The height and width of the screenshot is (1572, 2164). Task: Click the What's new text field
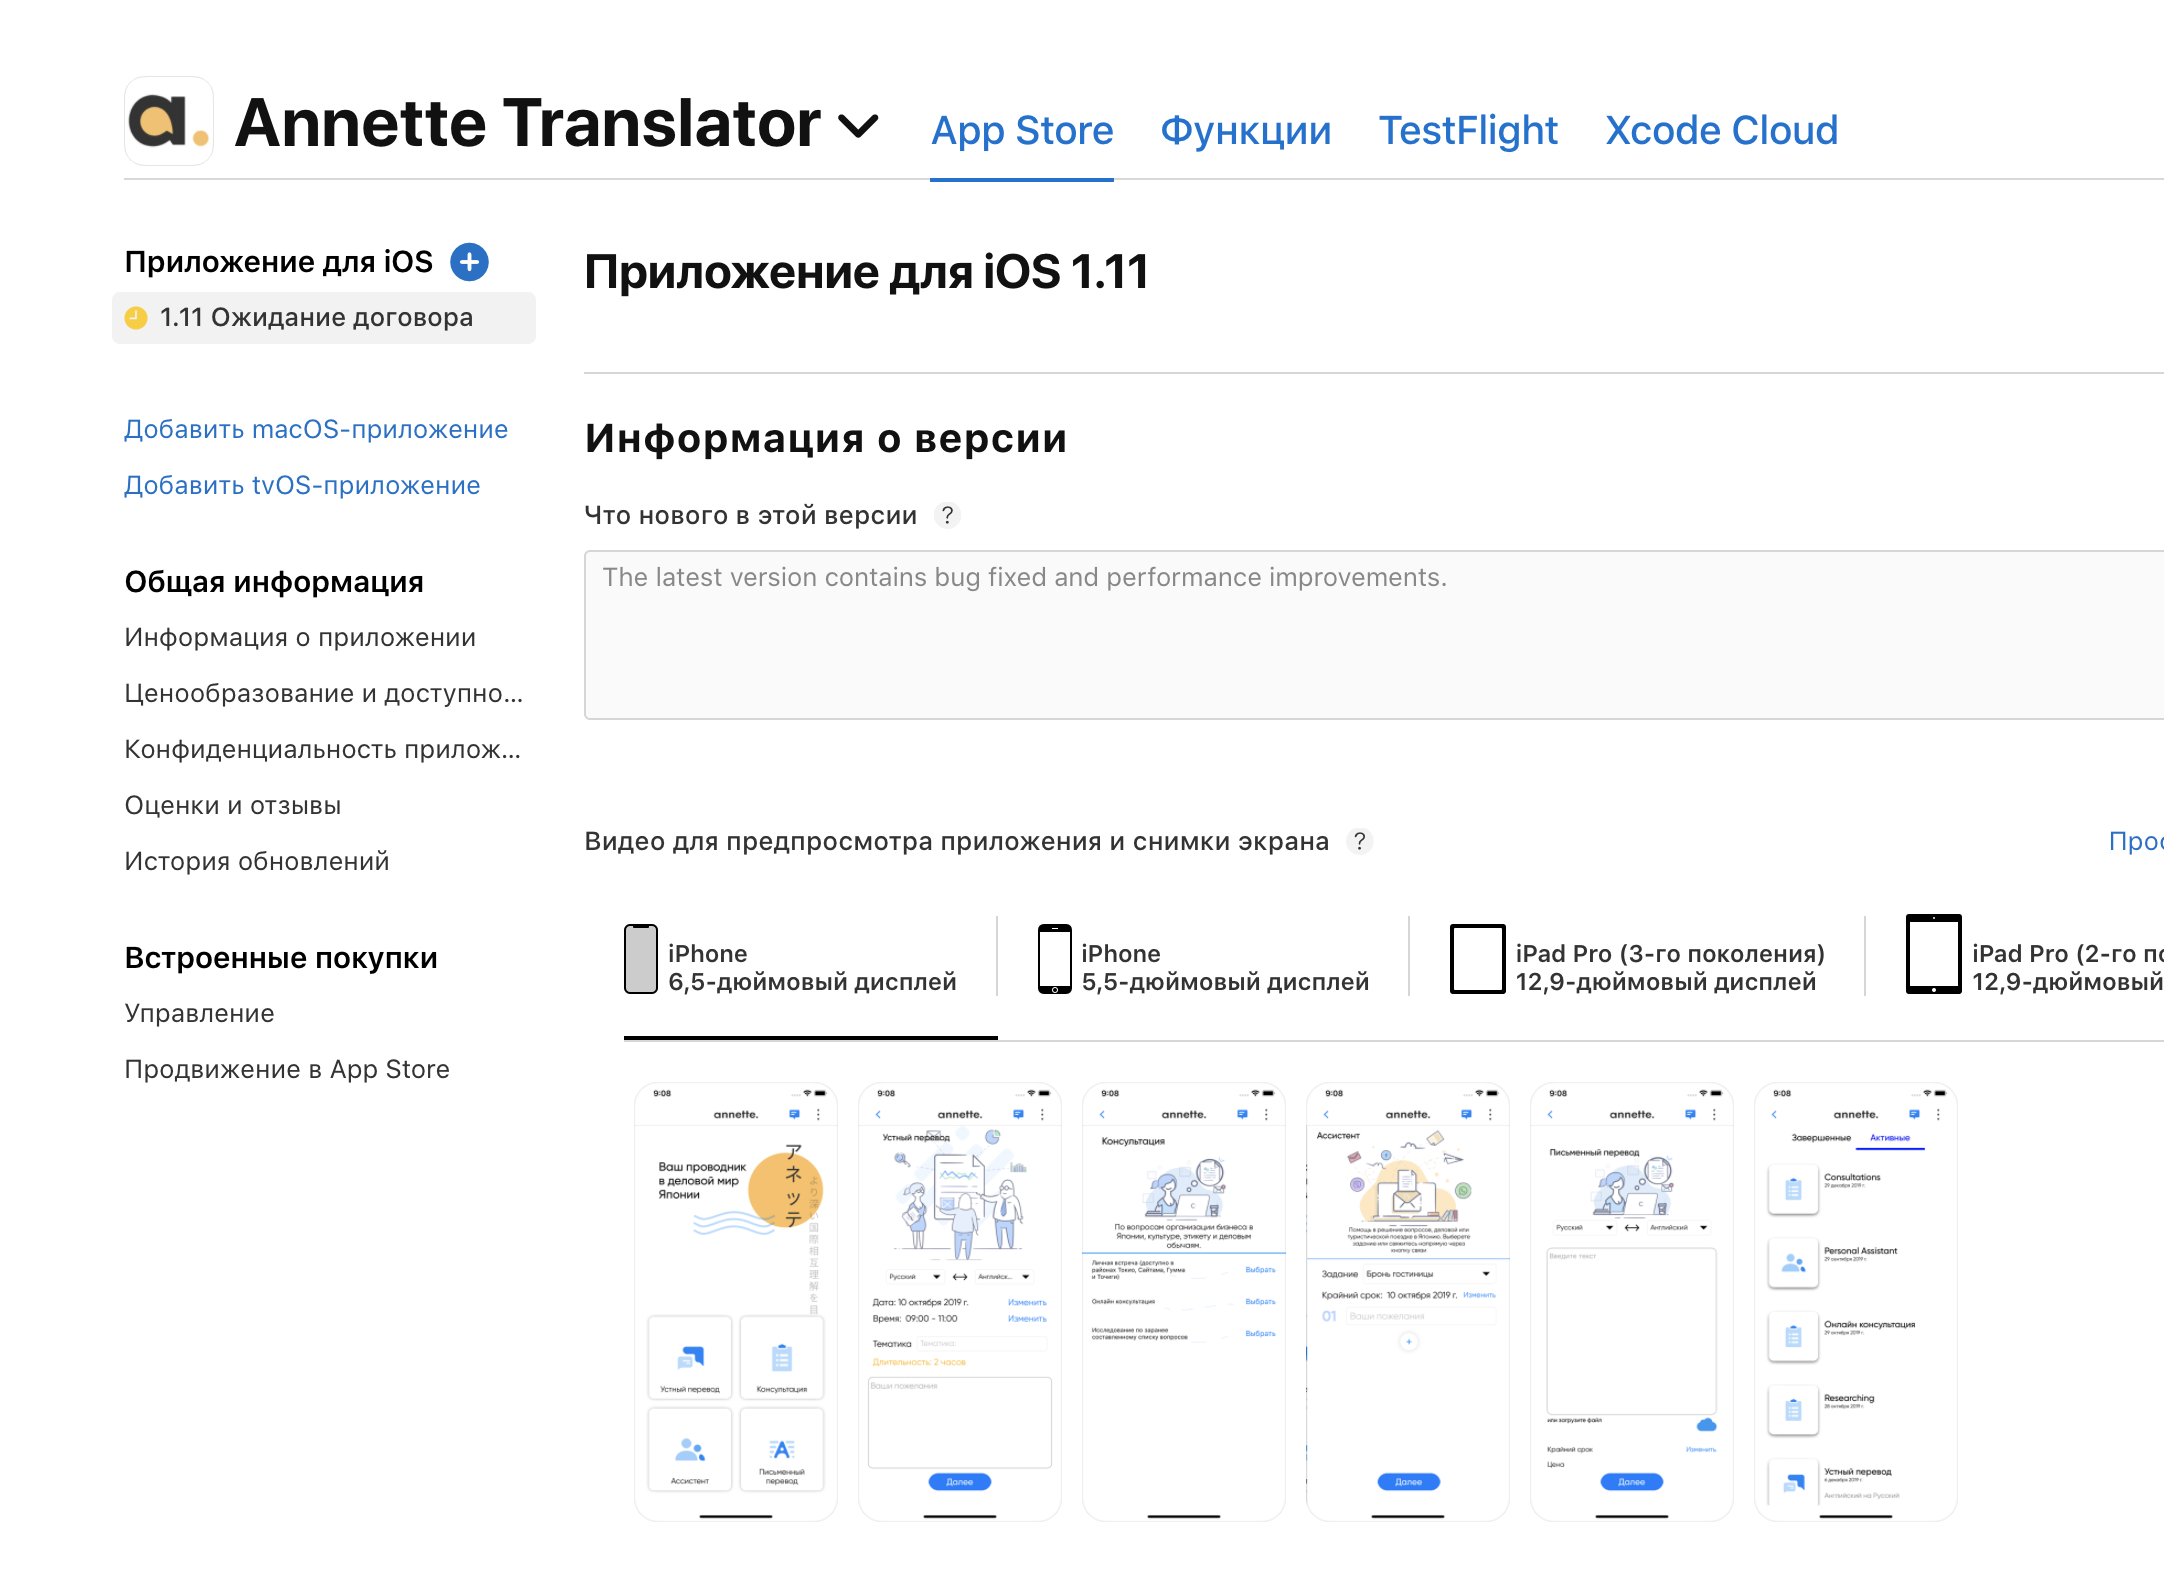tap(1372, 634)
